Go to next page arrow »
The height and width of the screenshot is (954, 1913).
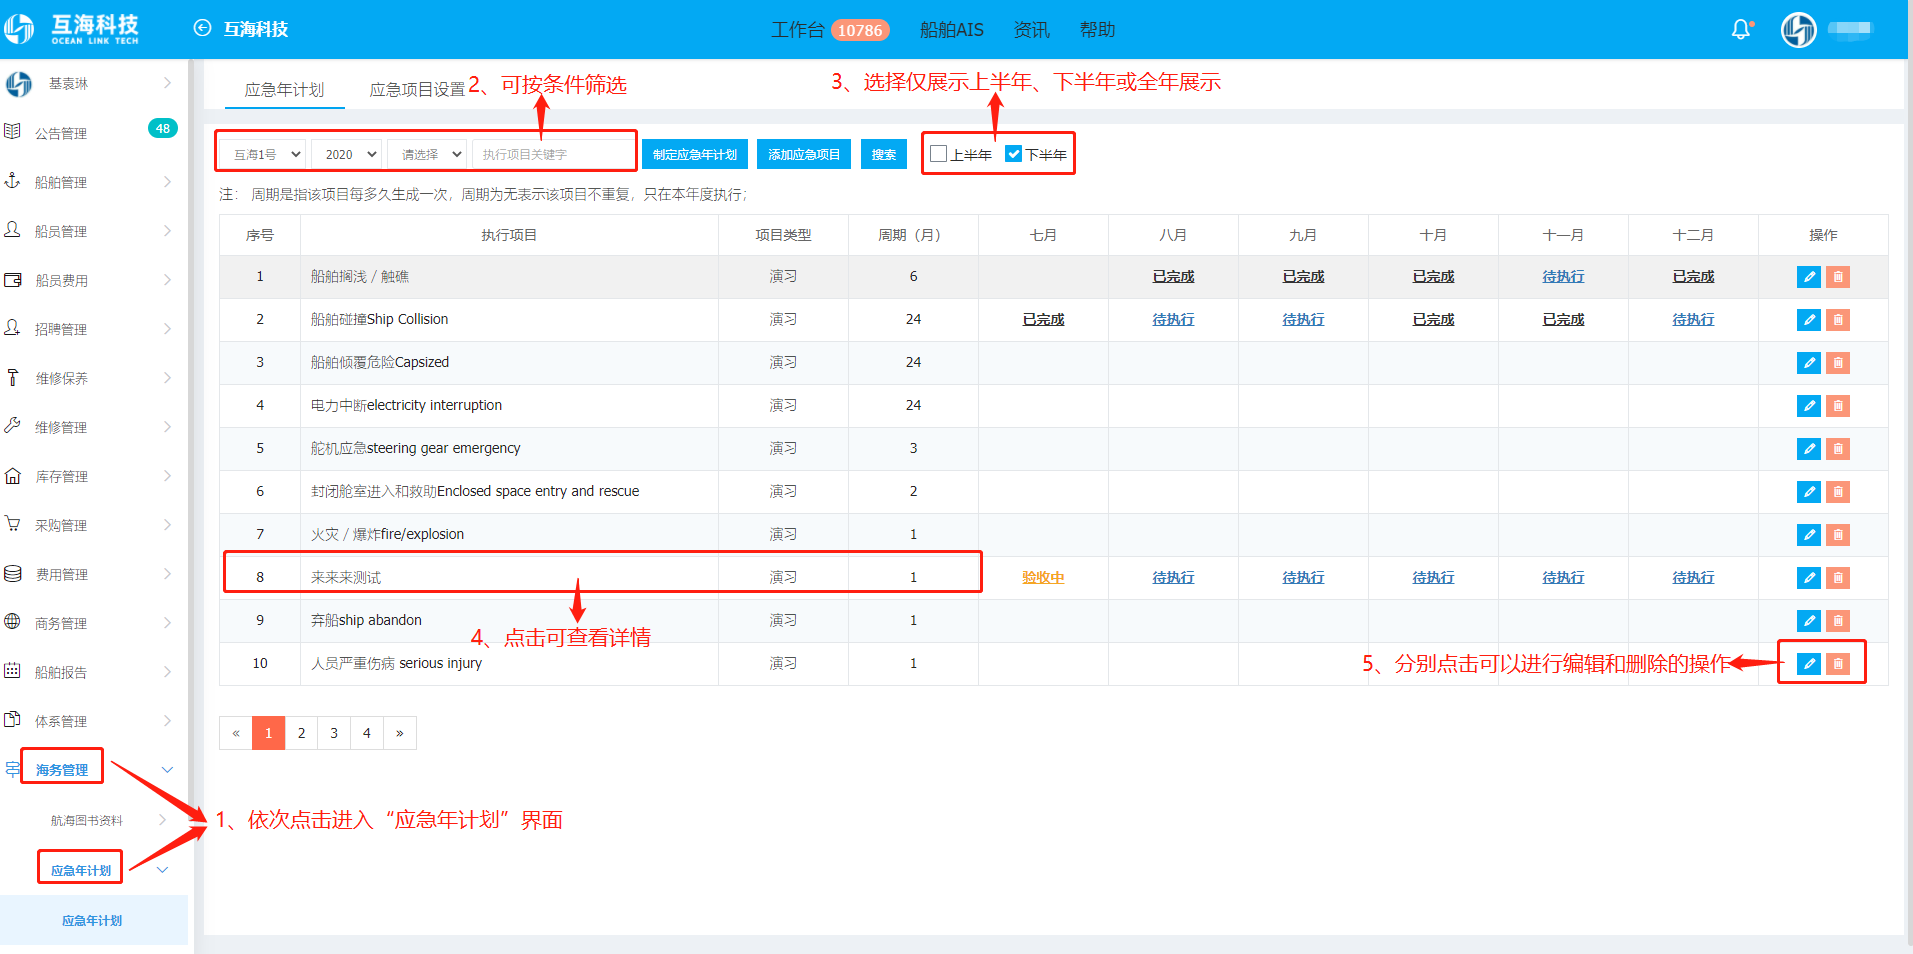coord(400,733)
